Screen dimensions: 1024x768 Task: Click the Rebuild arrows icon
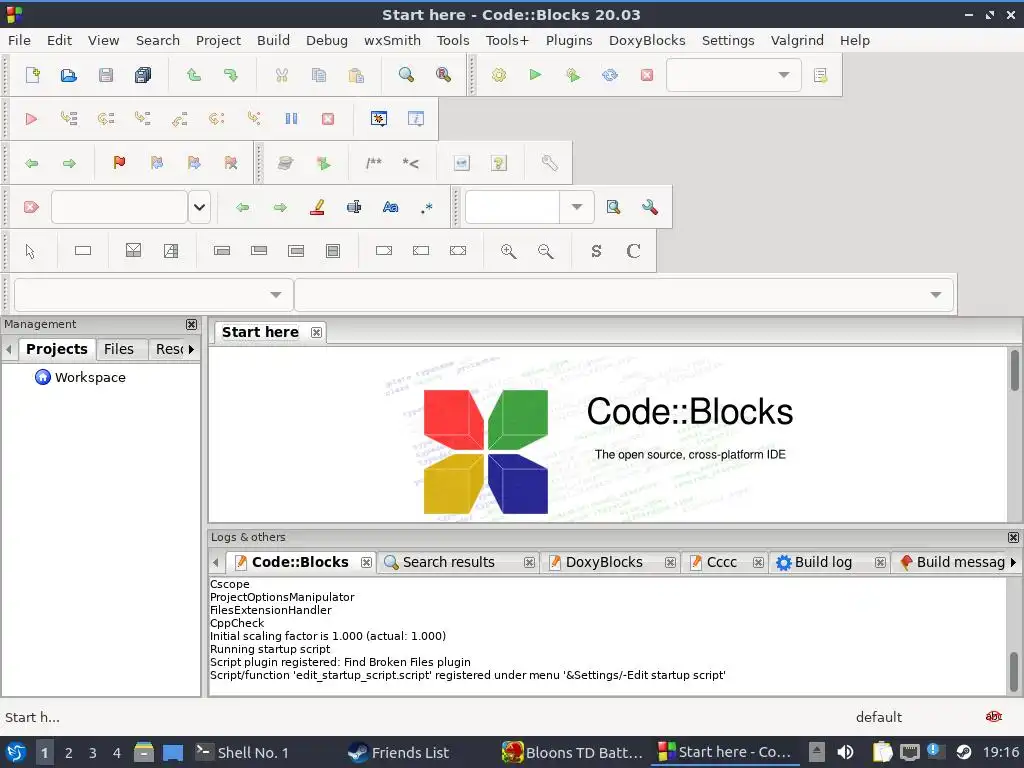point(610,75)
